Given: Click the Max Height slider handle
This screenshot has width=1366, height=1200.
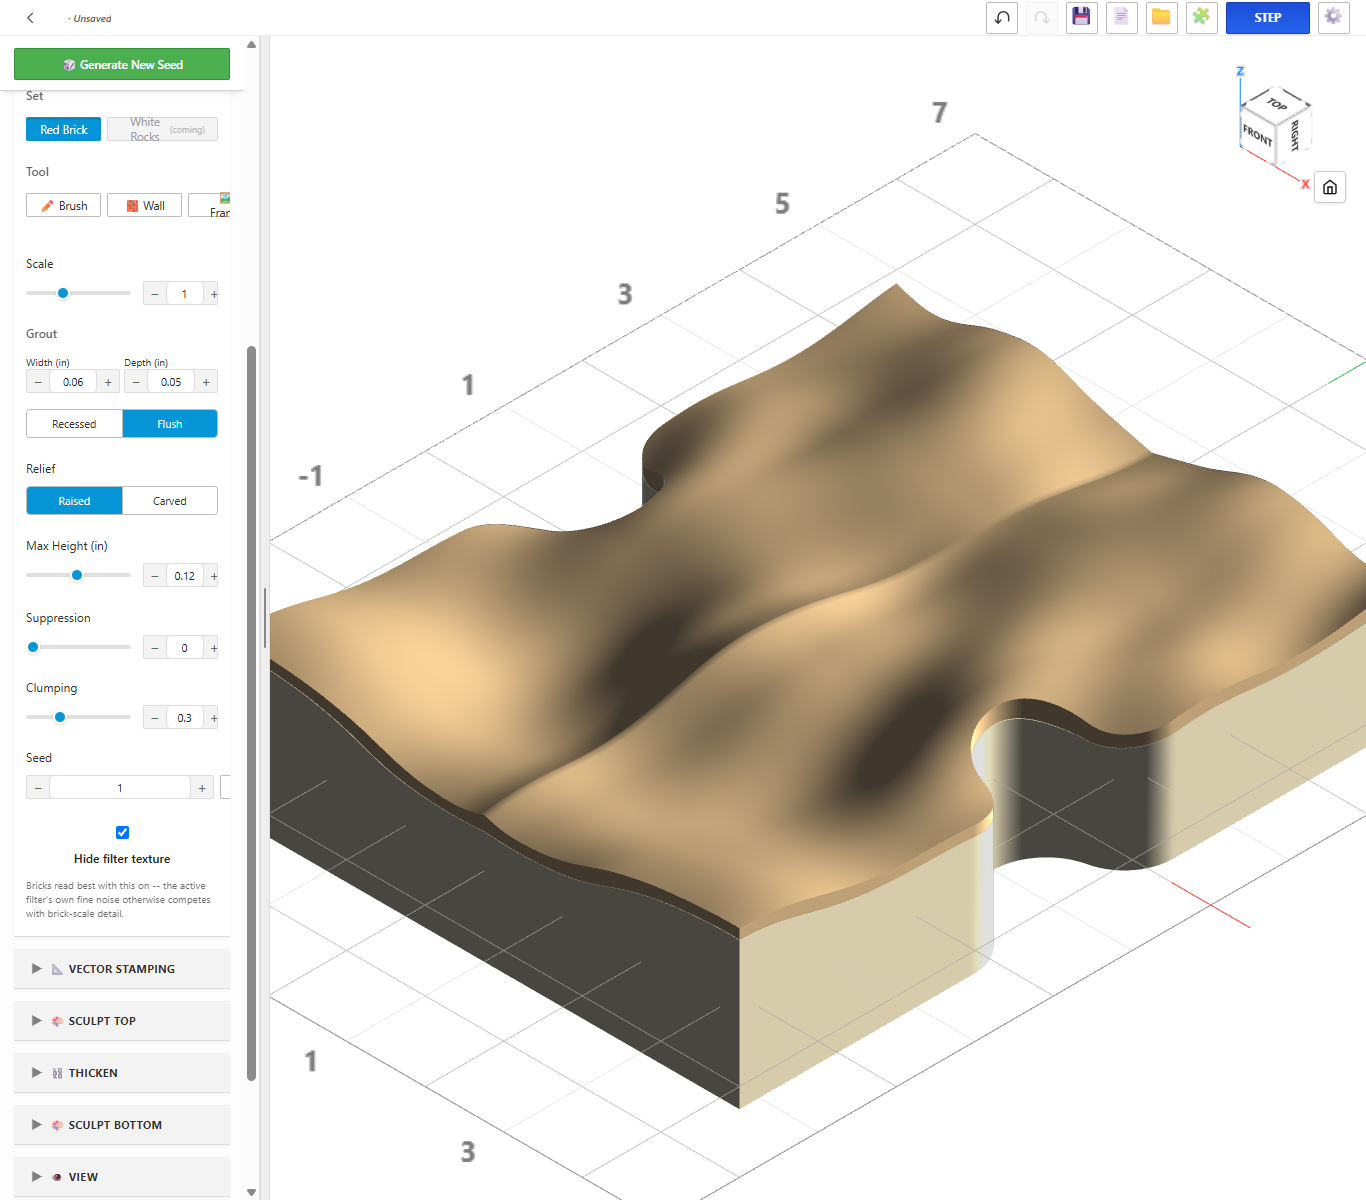Looking at the screenshot, I should pyautogui.click(x=77, y=575).
